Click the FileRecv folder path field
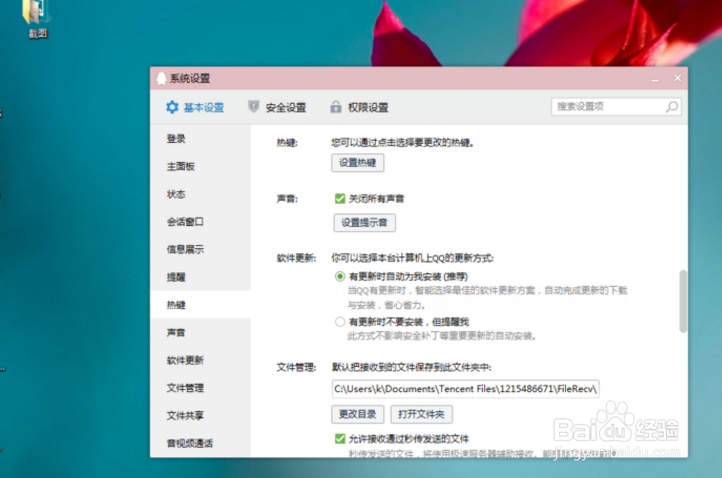Image resolution: width=722 pixels, height=478 pixels. click(x=465, y=389)
